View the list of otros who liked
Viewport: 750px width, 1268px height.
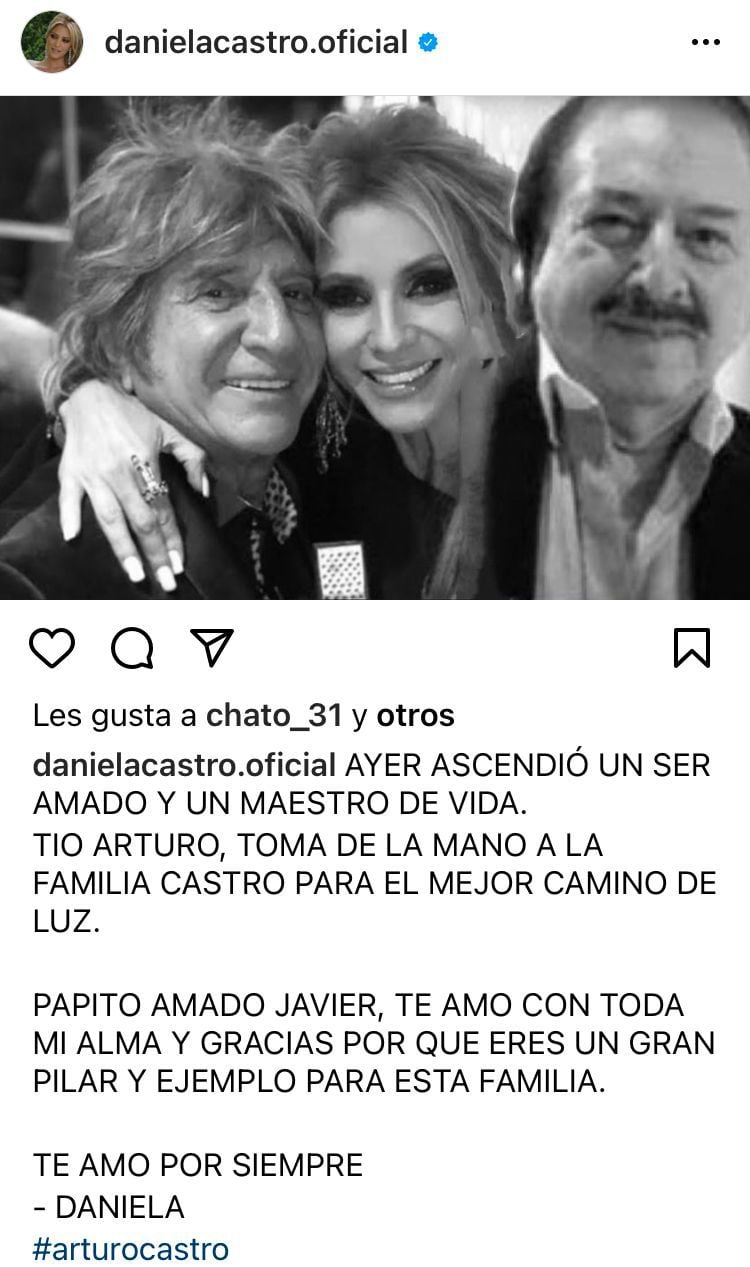click(x=415, y=716)
